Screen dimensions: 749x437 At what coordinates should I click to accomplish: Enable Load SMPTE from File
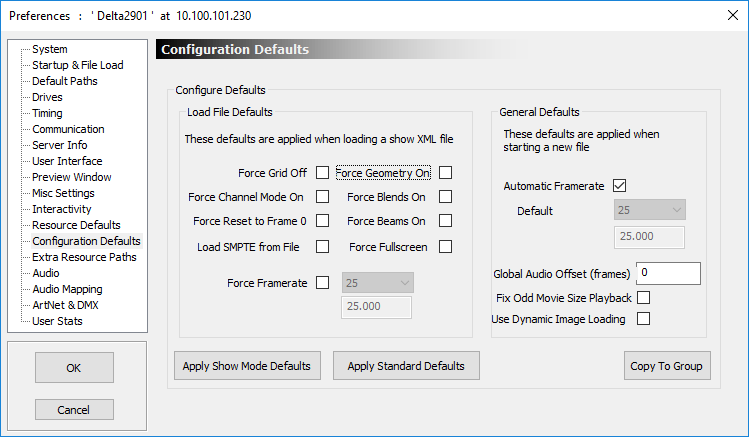[x=322, y=246]
